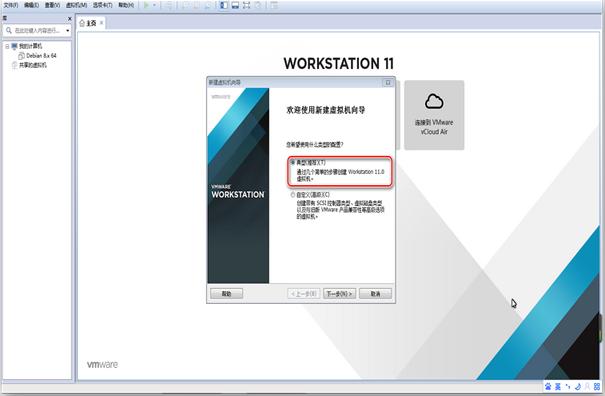Image resolution: width=605 pixels, height=396 pixels.
Task: Close the New Virtual Machine Wizard dialog
Action: pos(388,83)
